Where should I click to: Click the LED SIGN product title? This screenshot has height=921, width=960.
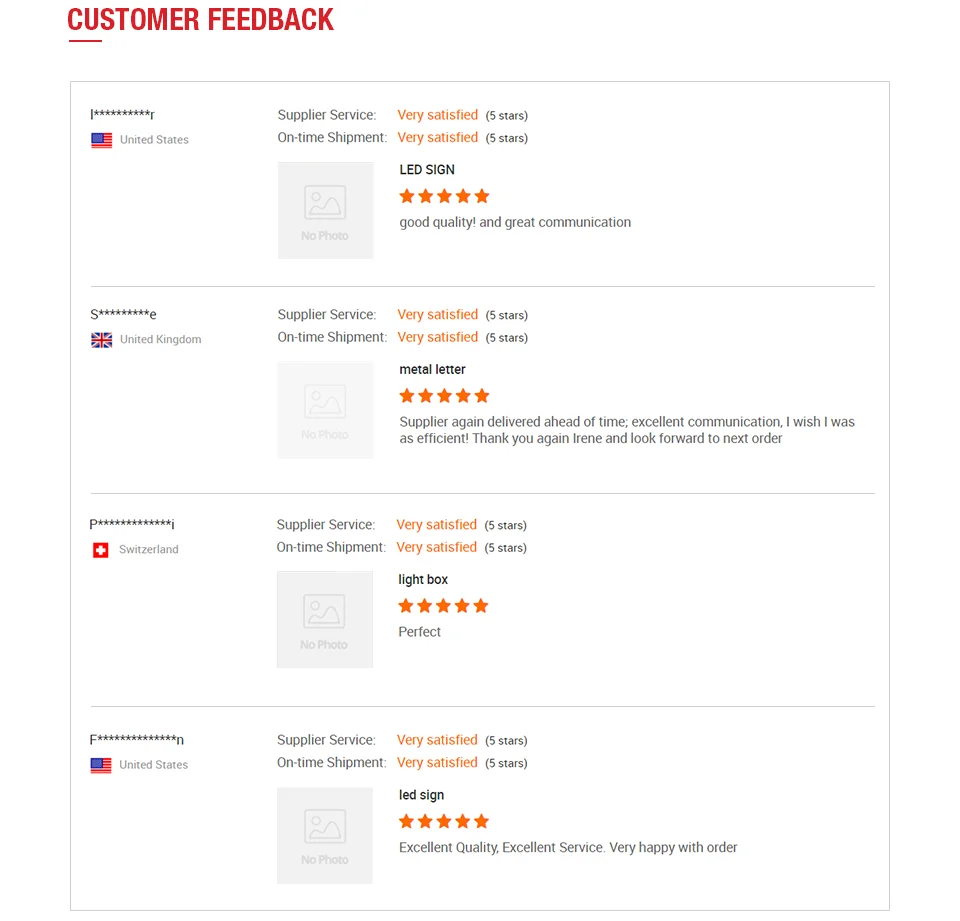(427, 170)
